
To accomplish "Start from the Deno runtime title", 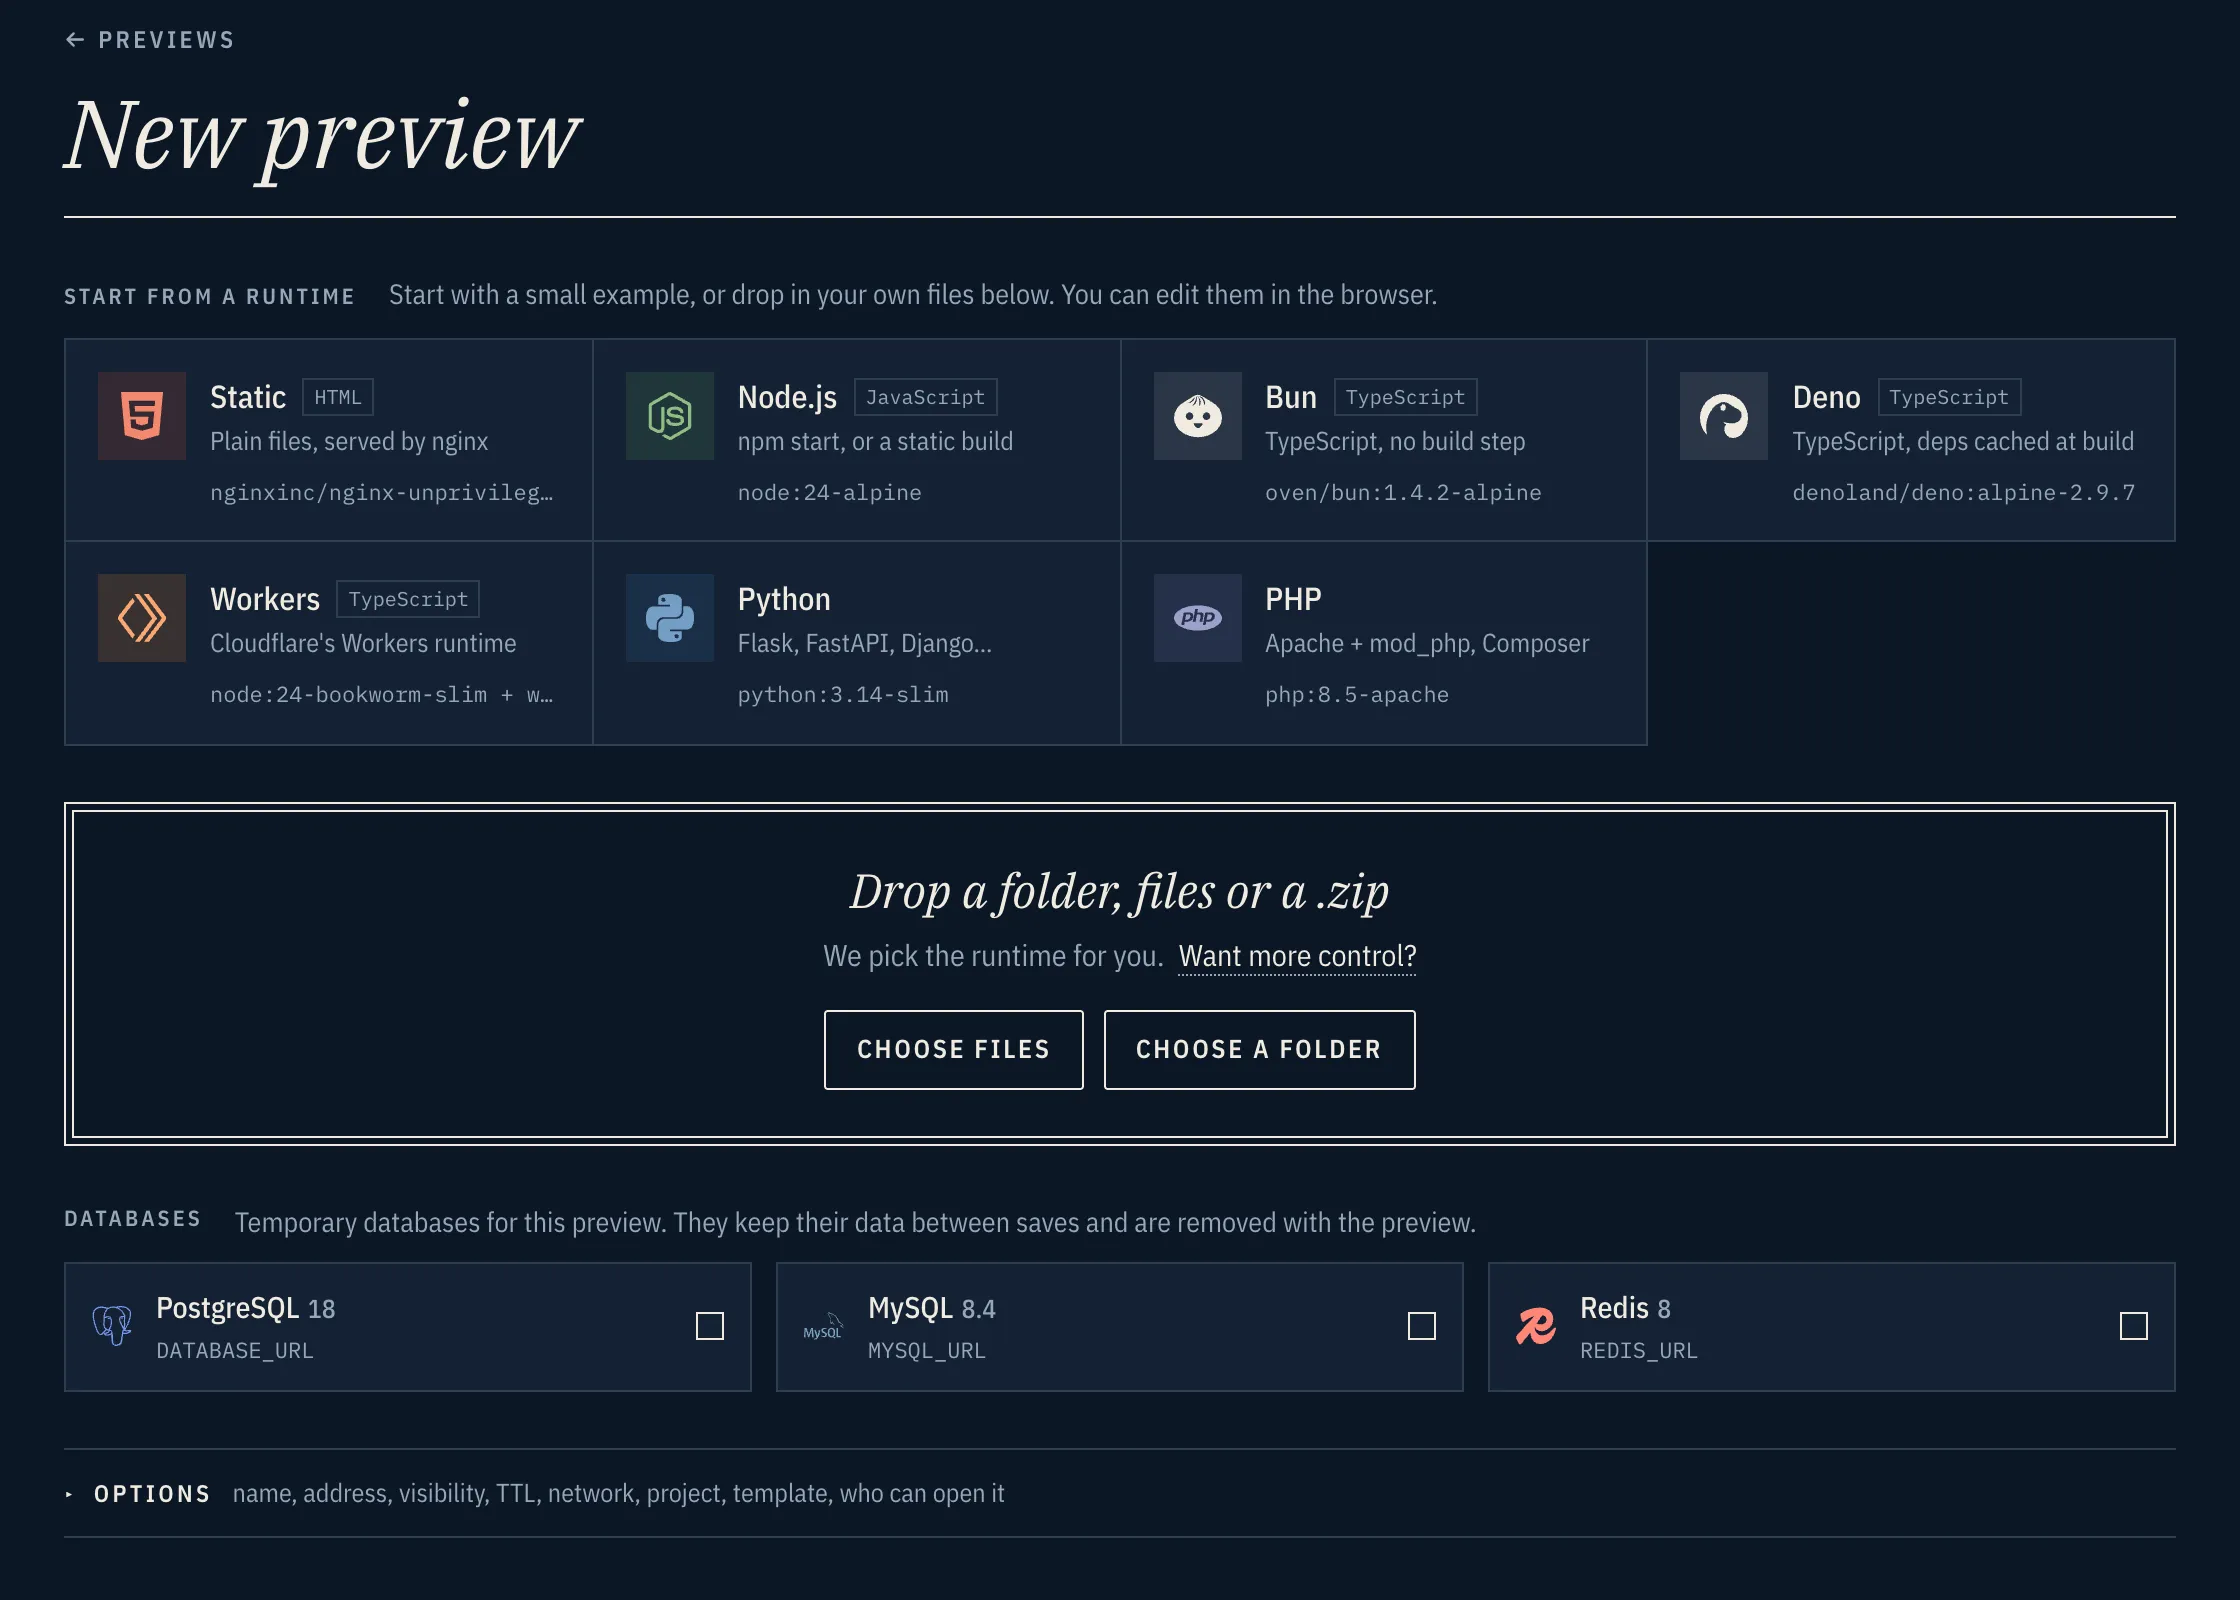I will pos(1826,397).
